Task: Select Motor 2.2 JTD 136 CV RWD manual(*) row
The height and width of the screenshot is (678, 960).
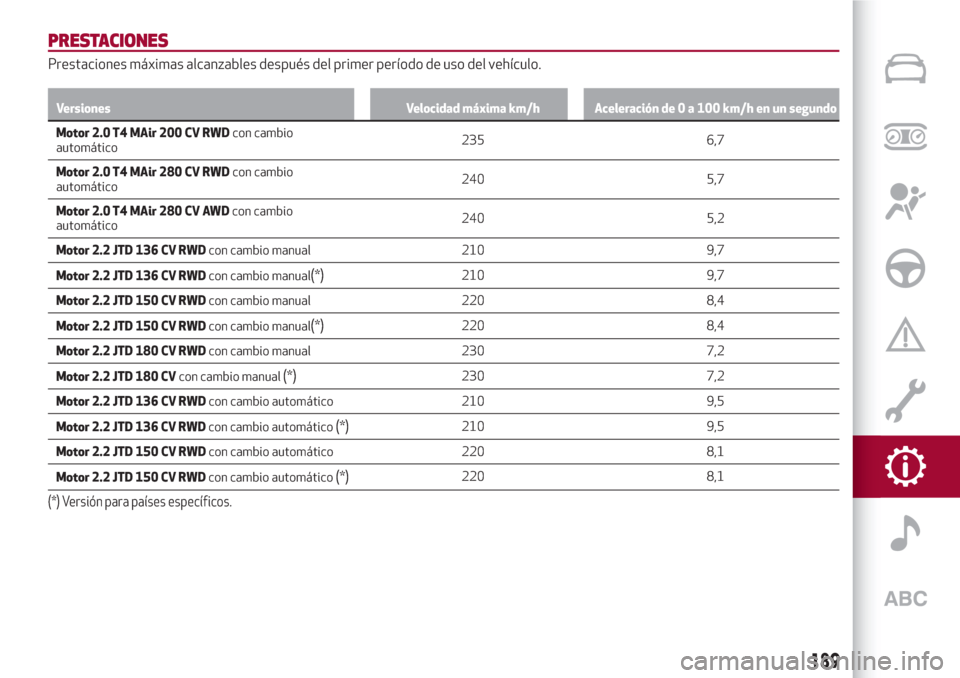Action: pos(443,276)
